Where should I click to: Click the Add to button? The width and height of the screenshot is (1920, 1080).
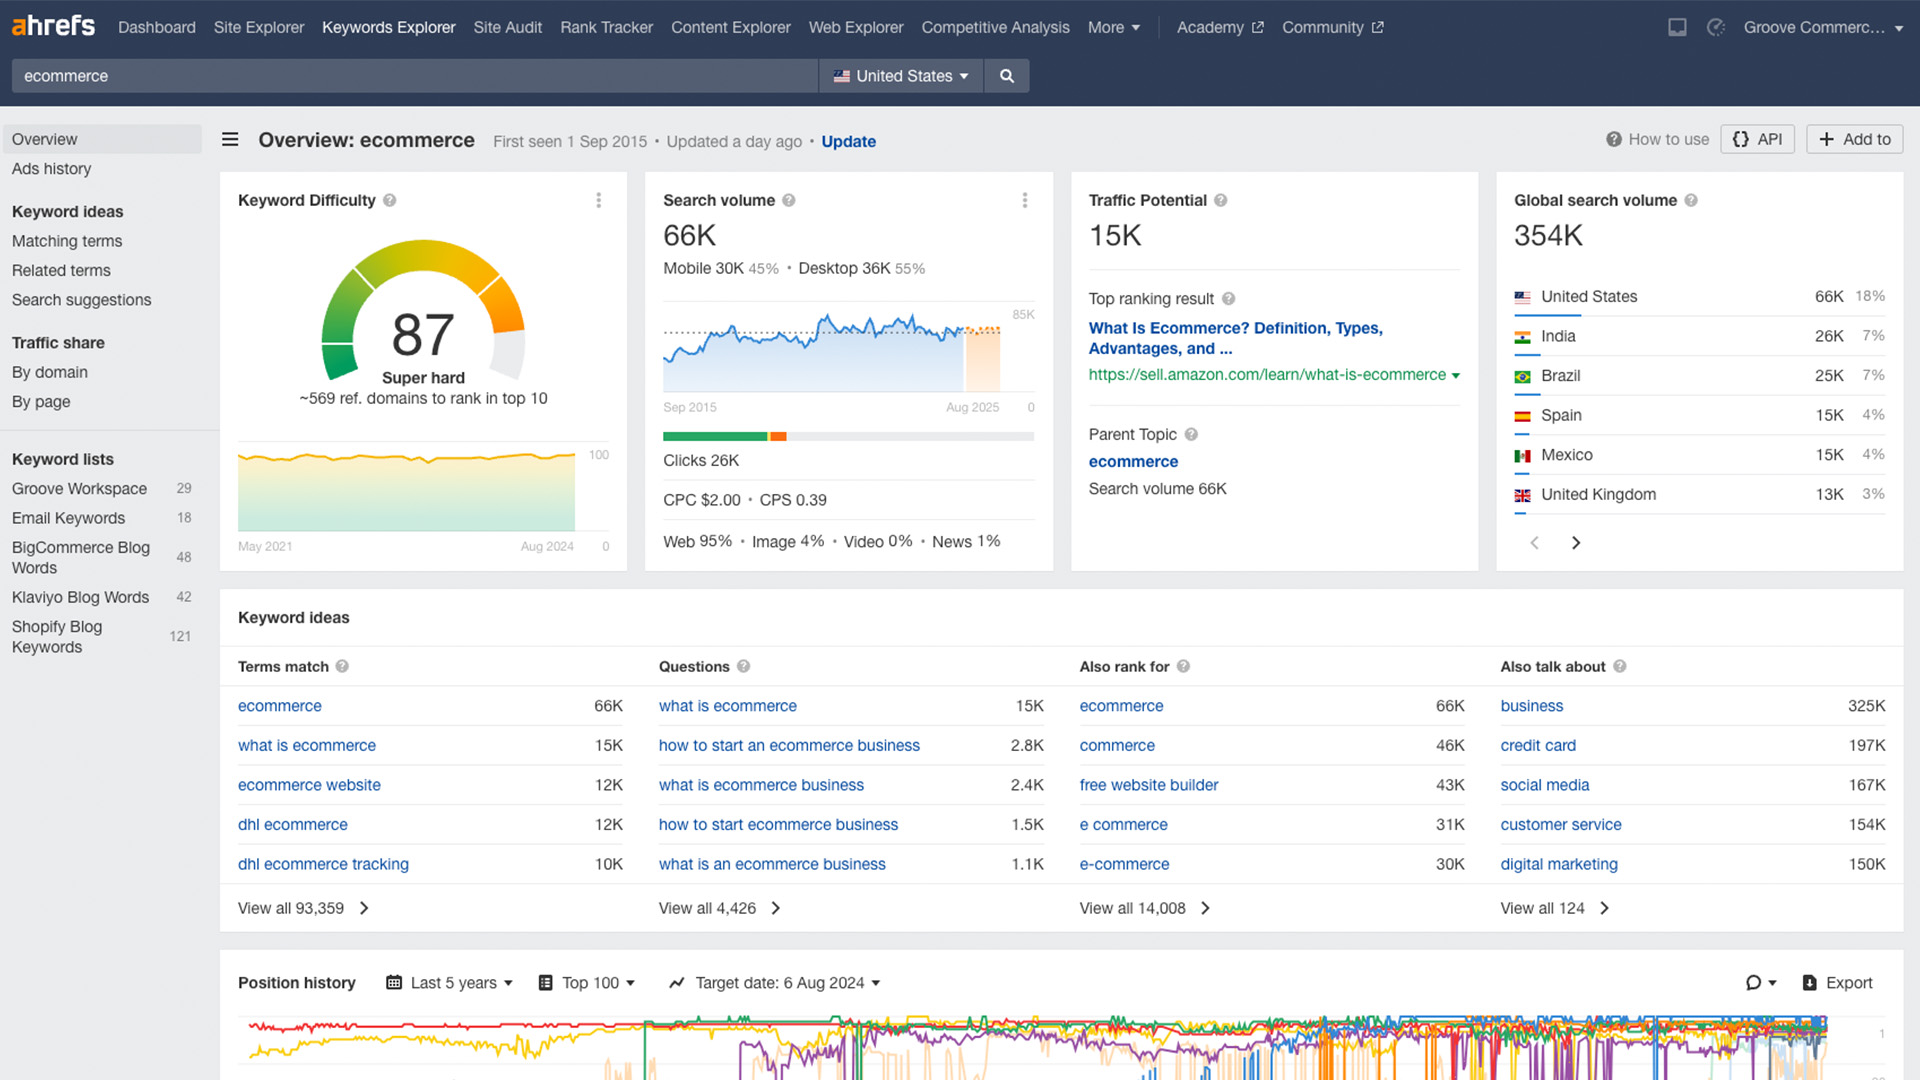1854,139
